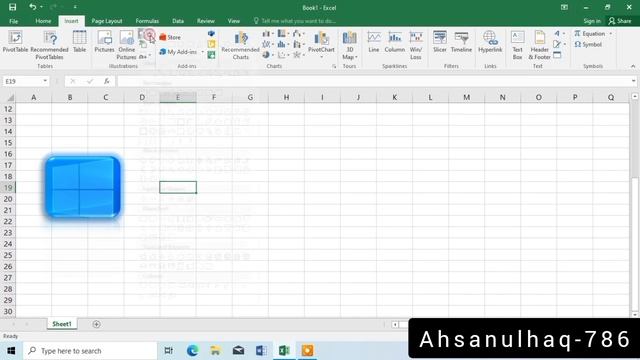Expand the Name Box dropdown
Viewport: 640px width, 360px height.
45,81
